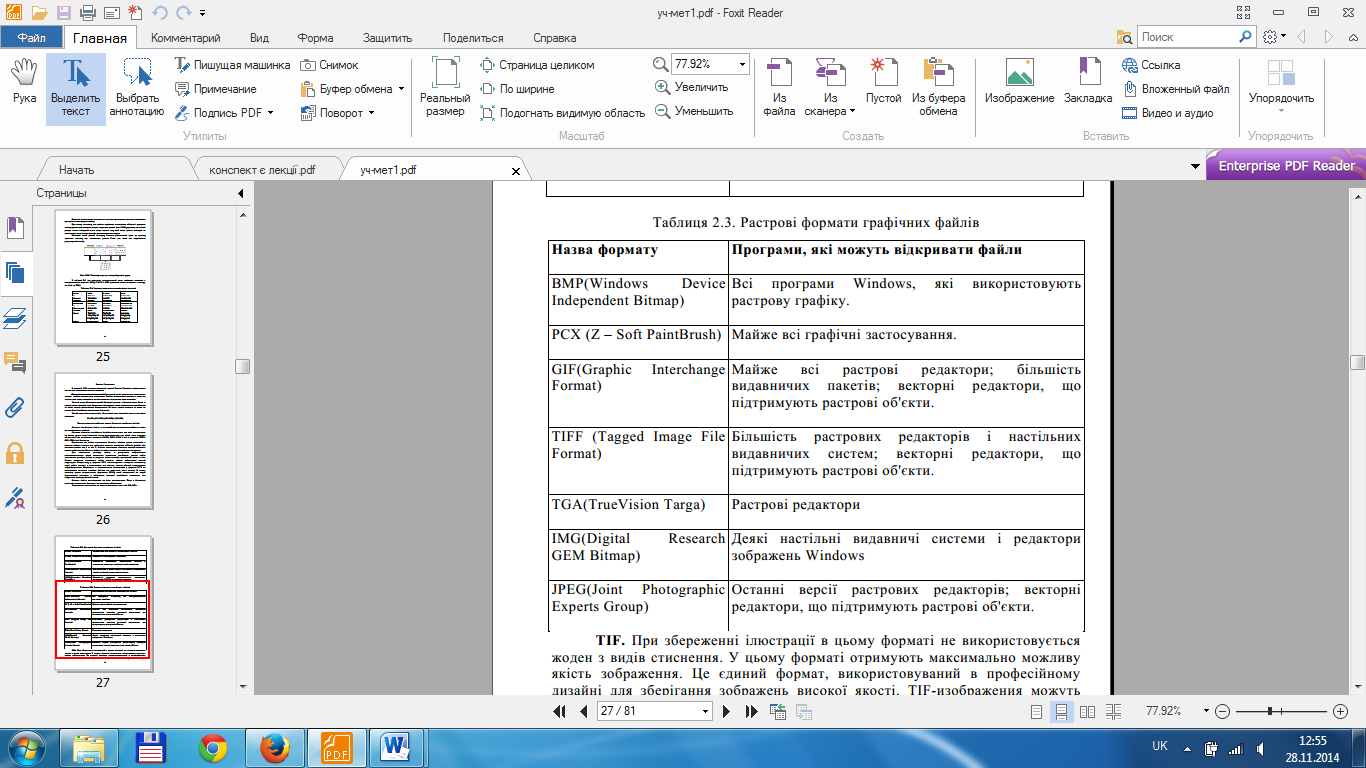The width and height of the screenshot is (1366, 768).
Task: Open bookmarks panel in left sidebar
Action: coord(15,228)
